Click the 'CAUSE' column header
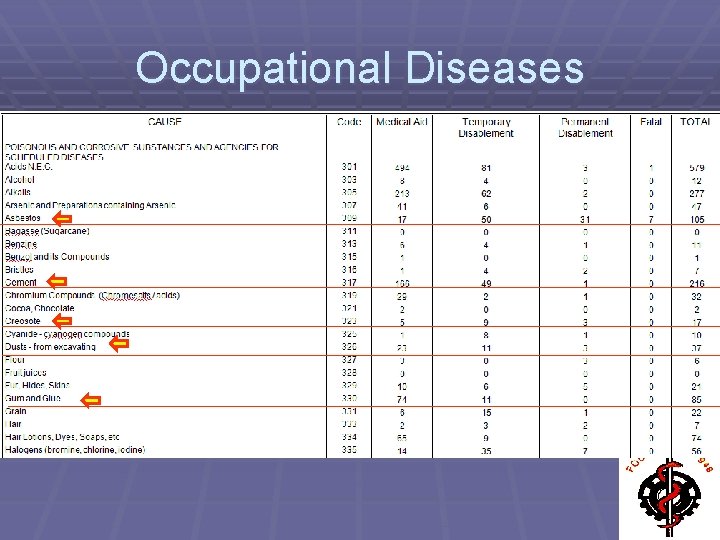720x540 pixels. (x=165, y=122)
